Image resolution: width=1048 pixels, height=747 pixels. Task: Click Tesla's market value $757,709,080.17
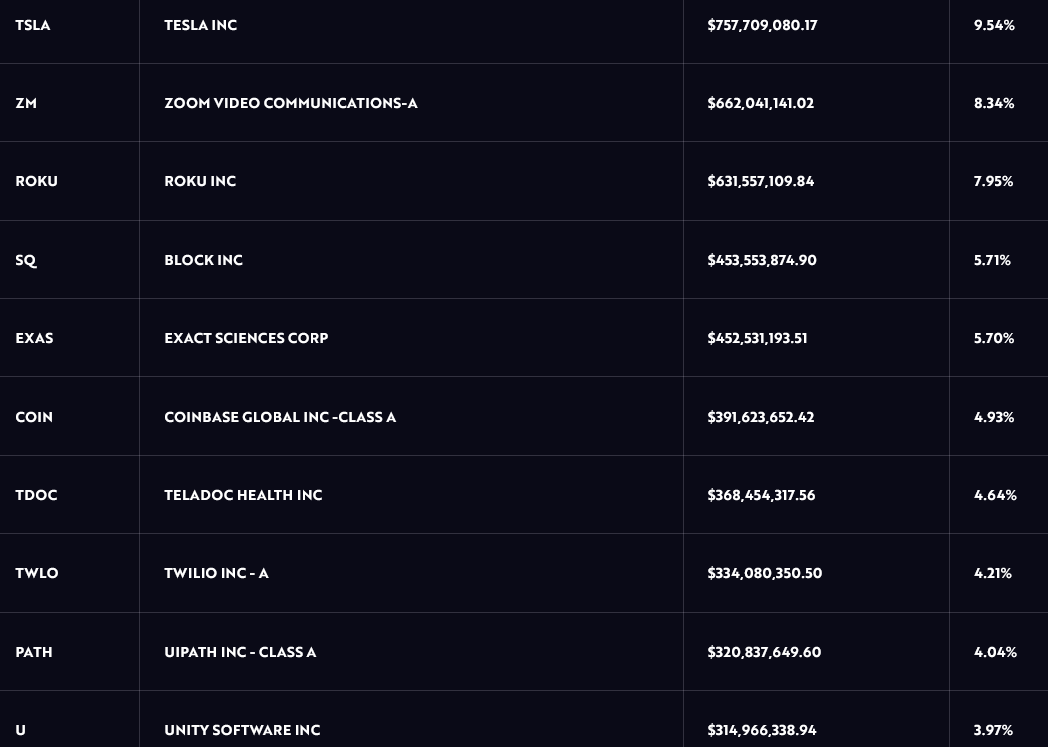pyautogui.click(x=762, y=25)
